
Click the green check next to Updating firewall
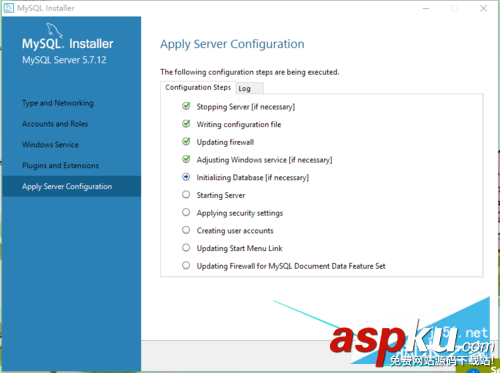tap(186, 141)
